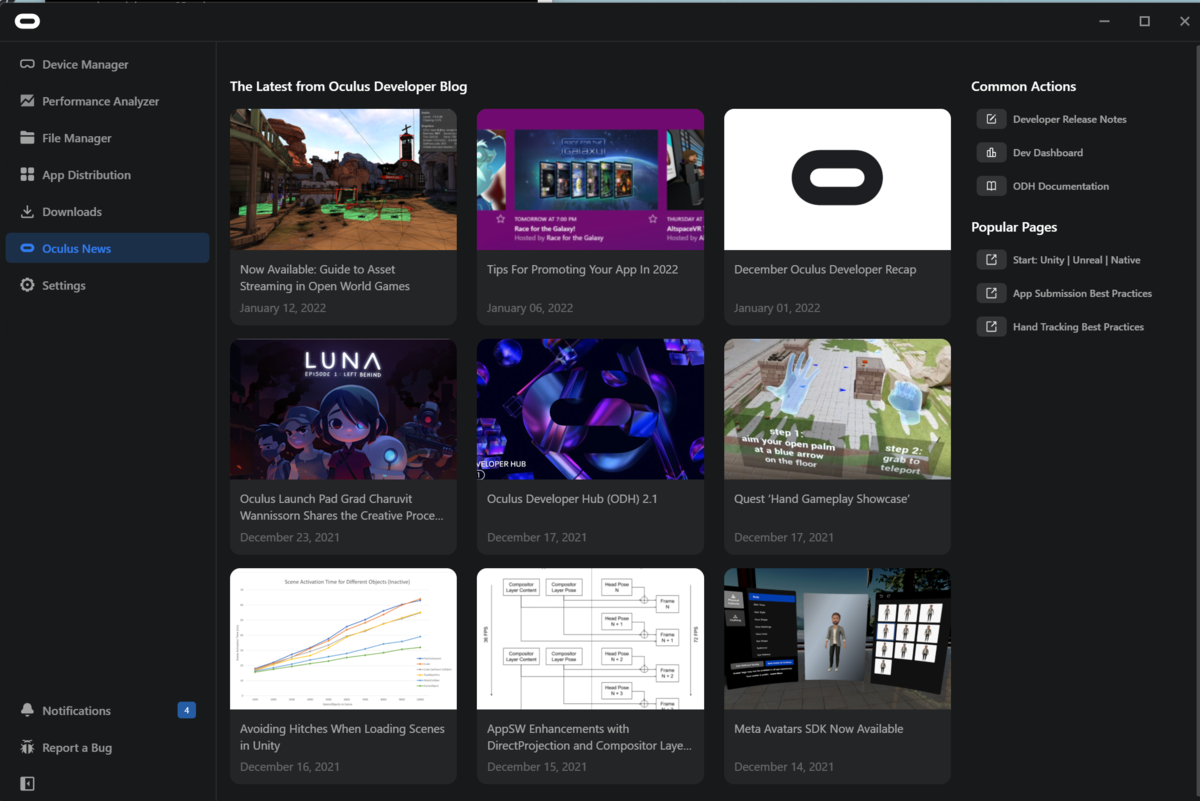This screenshot has width=1200, height=801.
Task: Click date 'December 16, 2021'
Action: [290, 767]
